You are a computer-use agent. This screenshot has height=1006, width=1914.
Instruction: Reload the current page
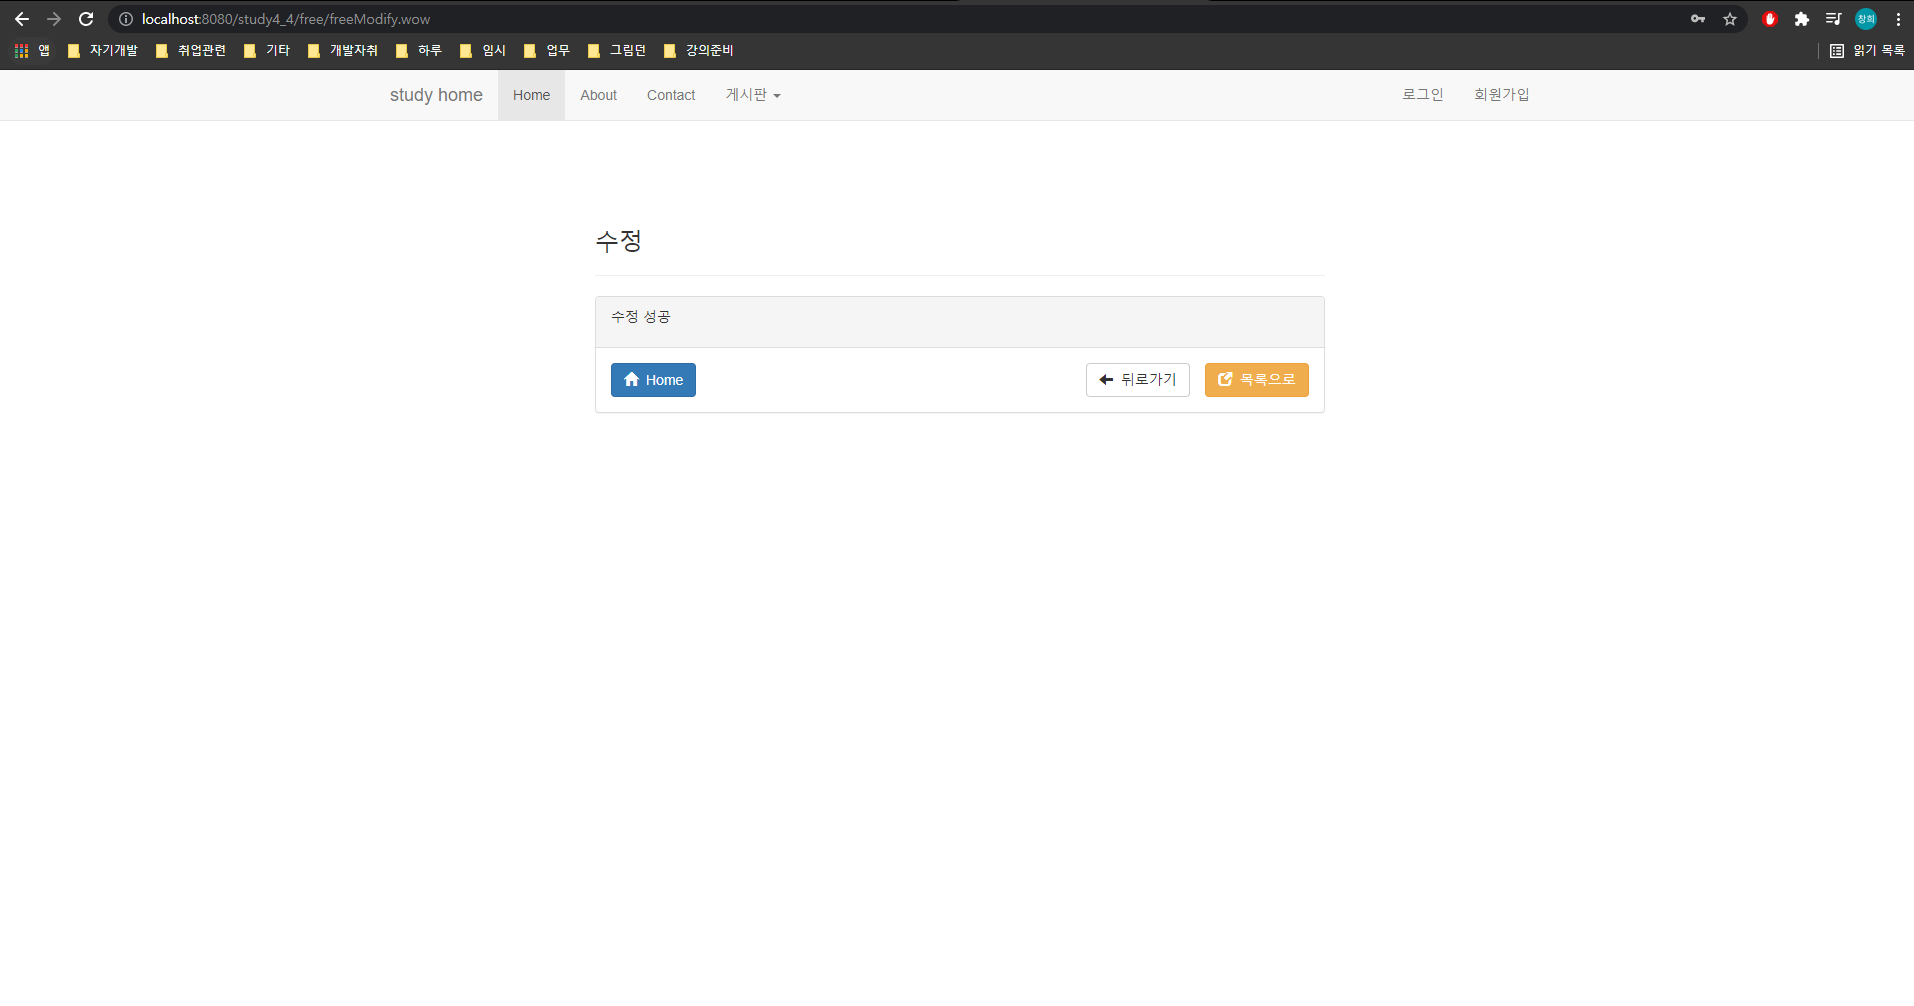pos(86,19)
